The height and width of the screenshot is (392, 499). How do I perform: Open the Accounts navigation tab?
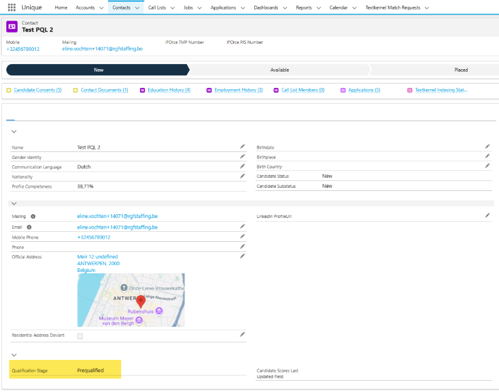tap(85, 7)
